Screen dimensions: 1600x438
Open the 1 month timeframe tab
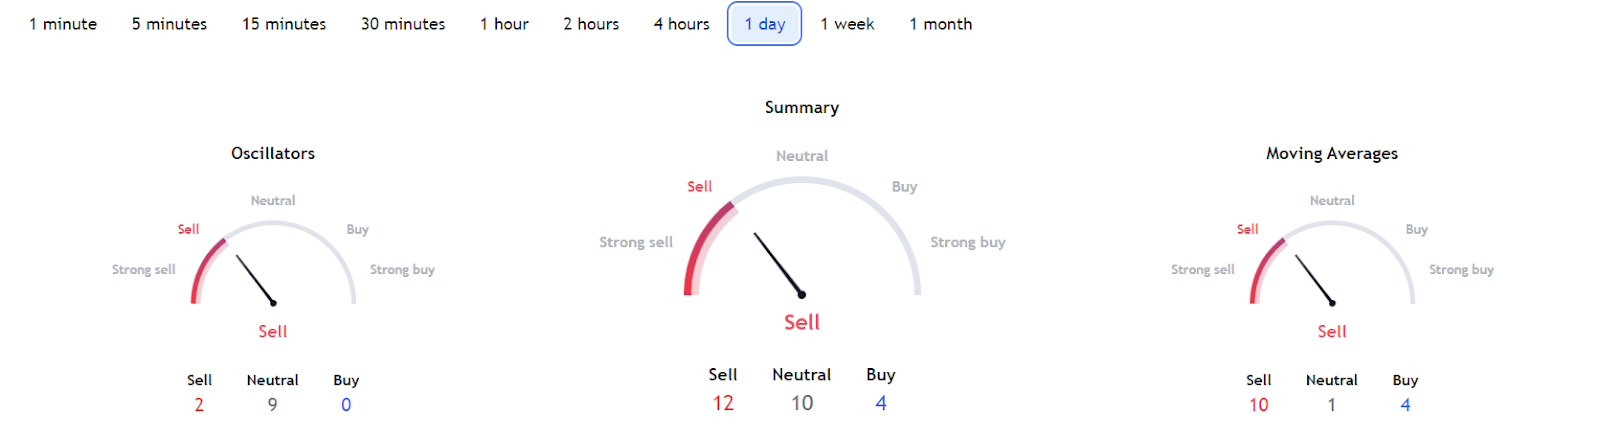(940, 24)
